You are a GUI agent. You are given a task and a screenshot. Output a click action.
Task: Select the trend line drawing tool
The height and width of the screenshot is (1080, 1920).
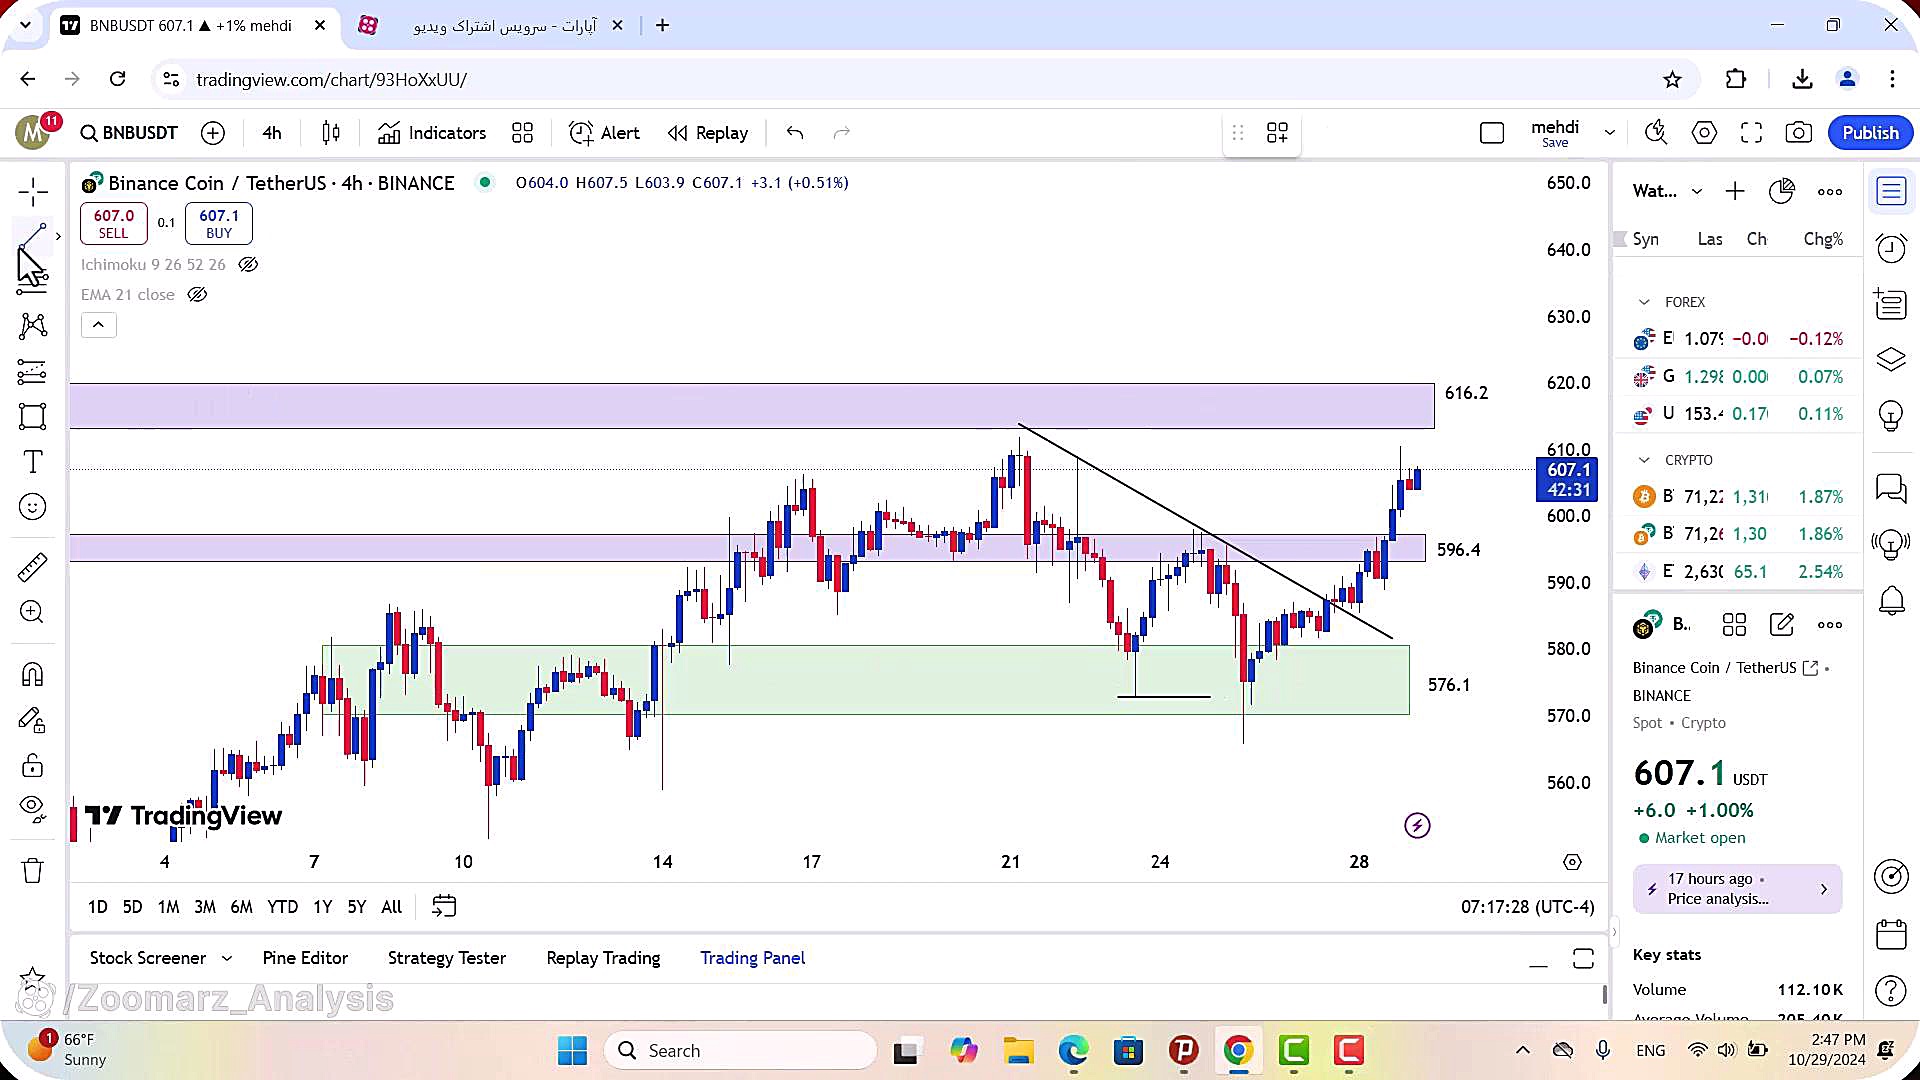click(x=32, y=237)
